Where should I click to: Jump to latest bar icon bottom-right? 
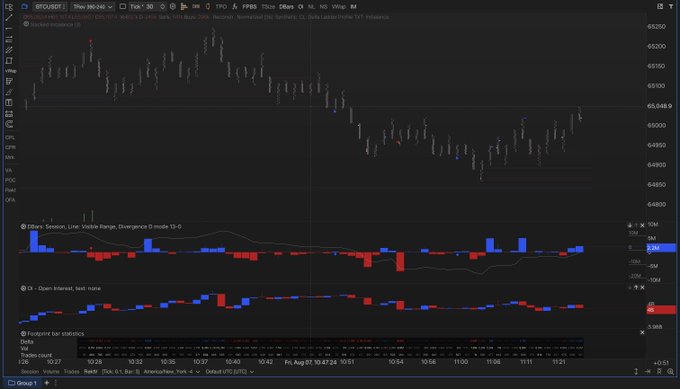pyautogui.click(x=648, y=371)
